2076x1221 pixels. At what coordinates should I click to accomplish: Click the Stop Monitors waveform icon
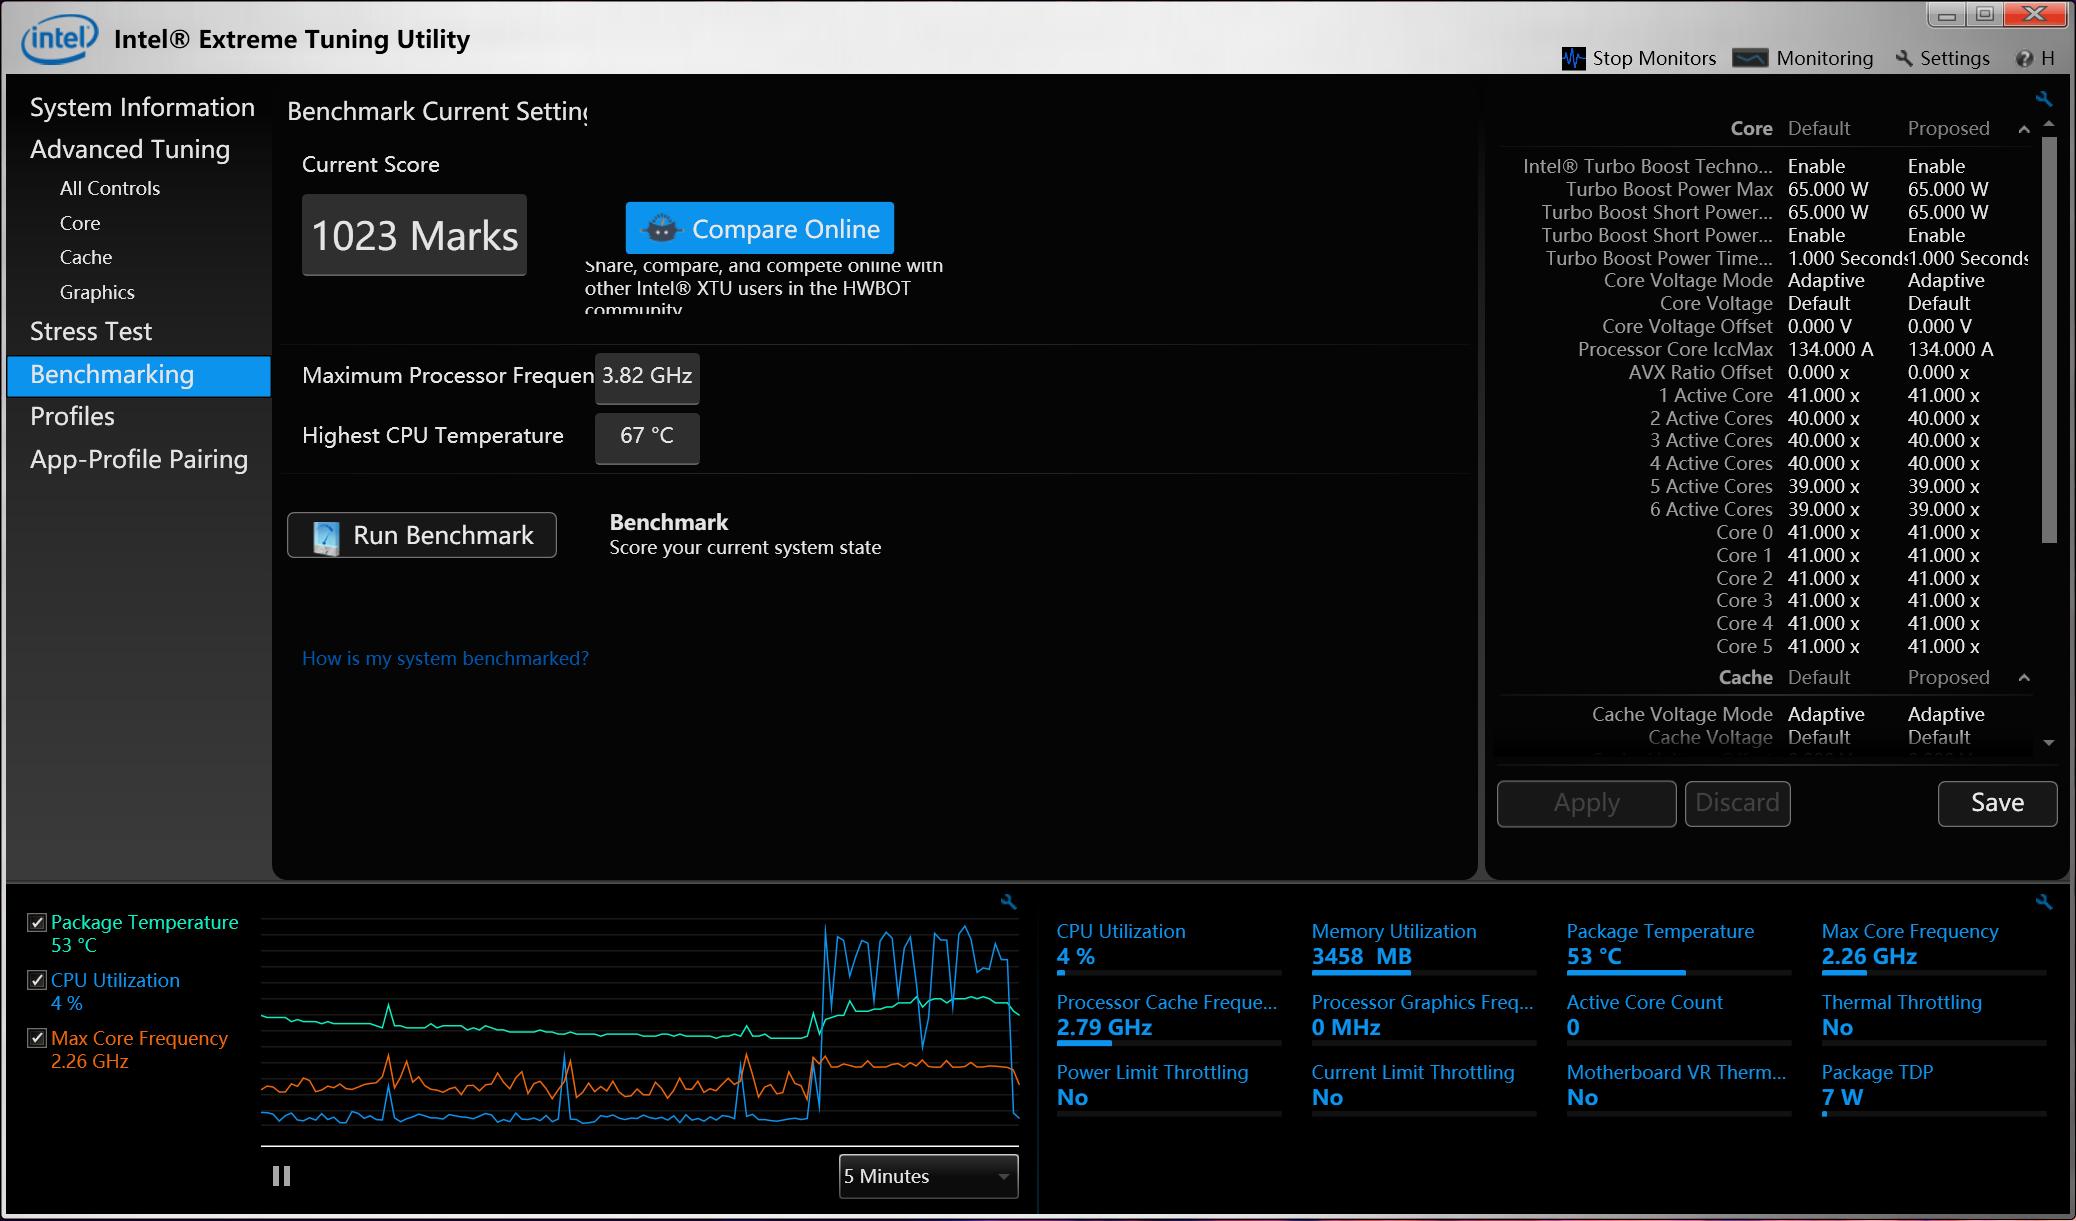(x=1573, y=59)
